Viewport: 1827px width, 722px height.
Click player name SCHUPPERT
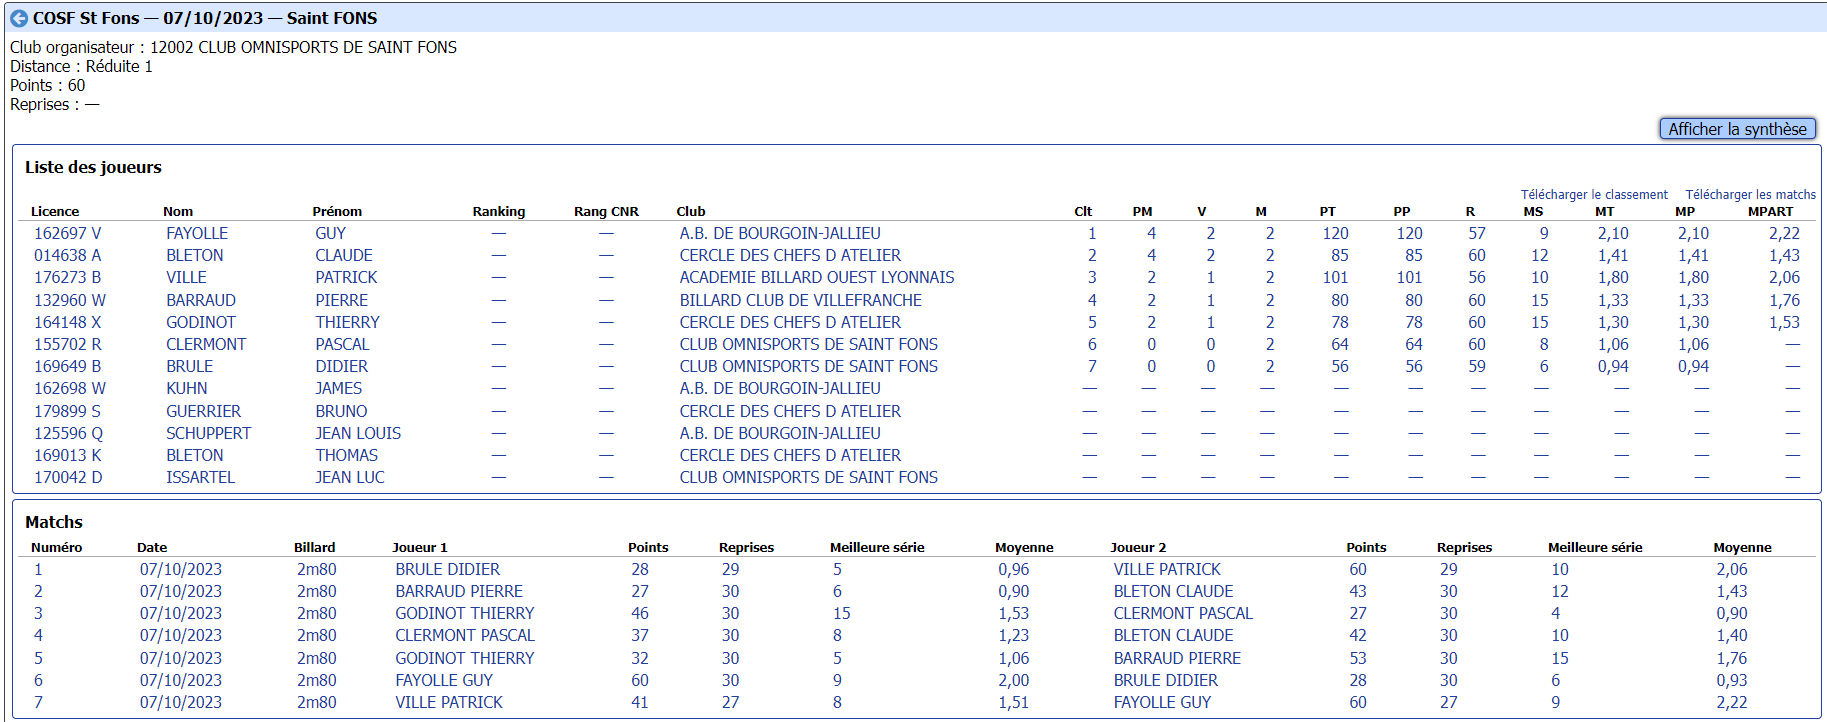point(208,433)
